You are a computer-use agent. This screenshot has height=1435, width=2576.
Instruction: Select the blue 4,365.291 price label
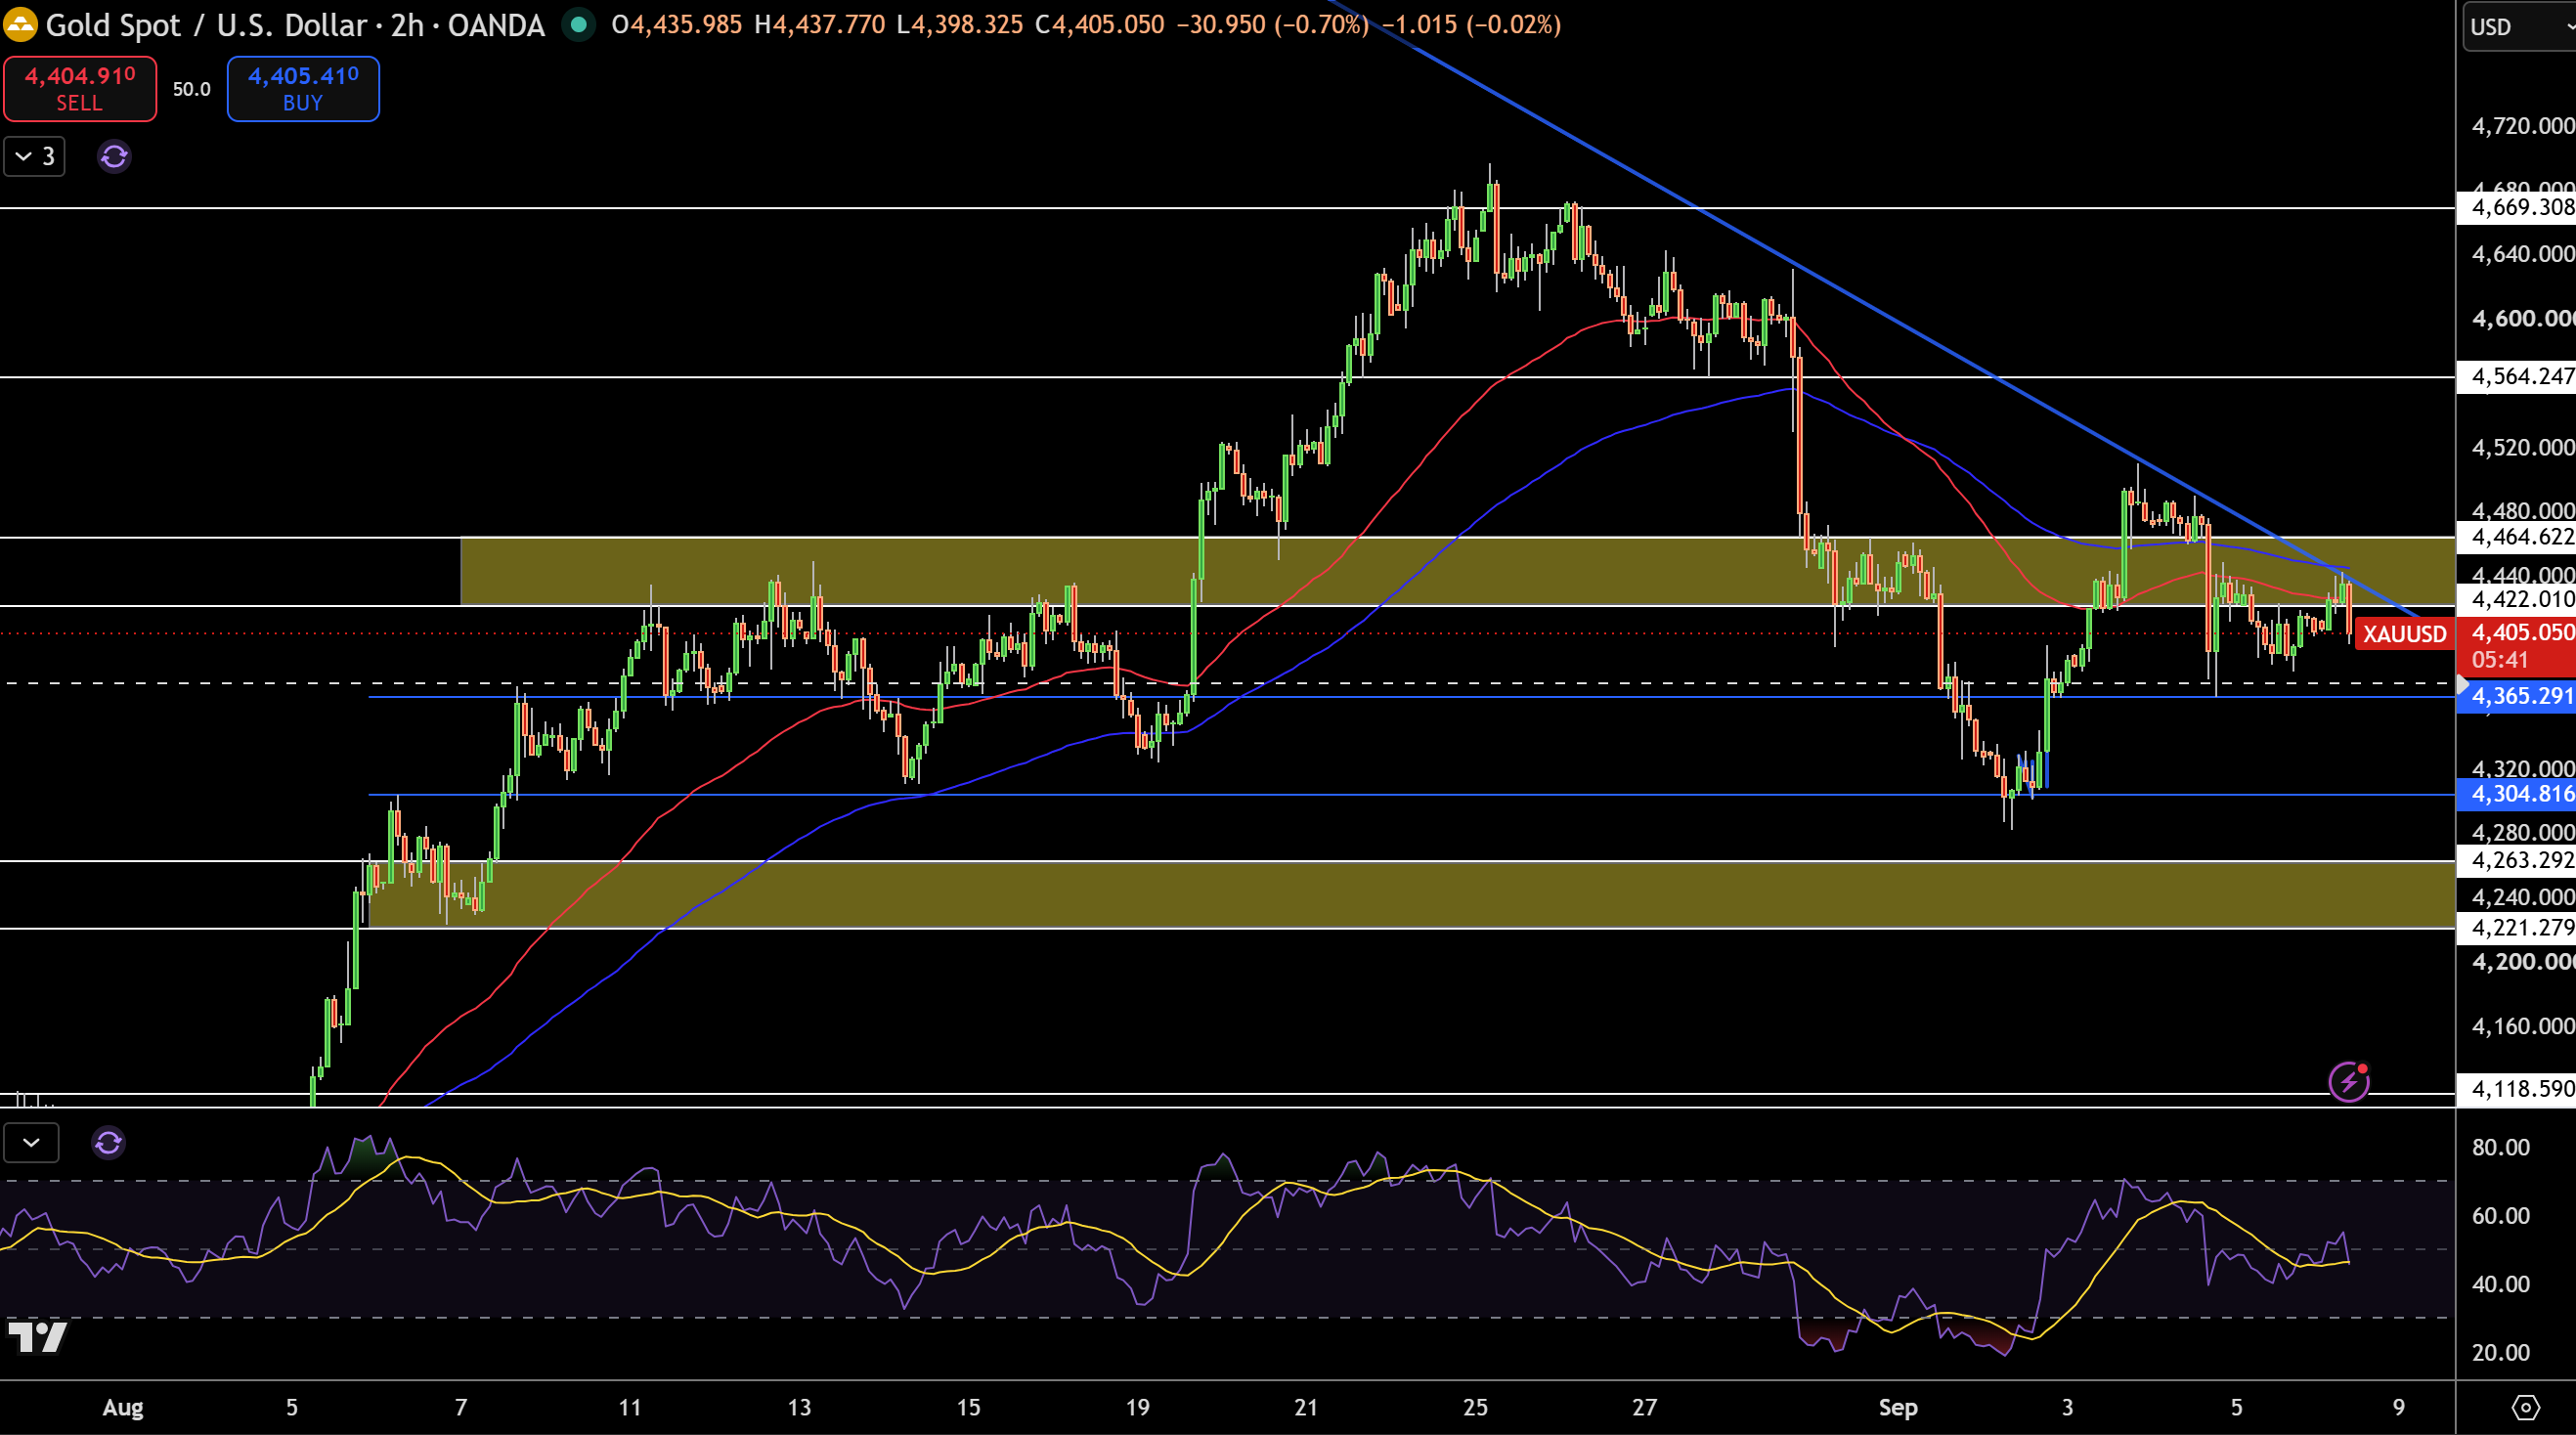[2516, 696]
